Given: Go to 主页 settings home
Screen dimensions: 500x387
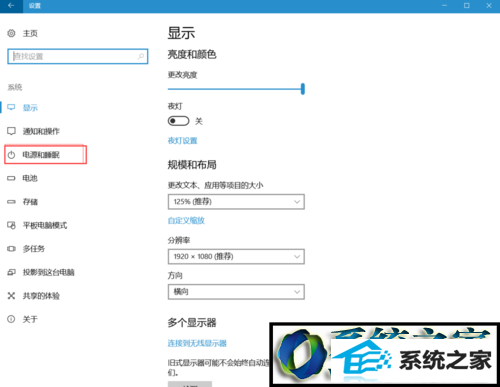Looking at the screenshot, I should pos(30,33).
